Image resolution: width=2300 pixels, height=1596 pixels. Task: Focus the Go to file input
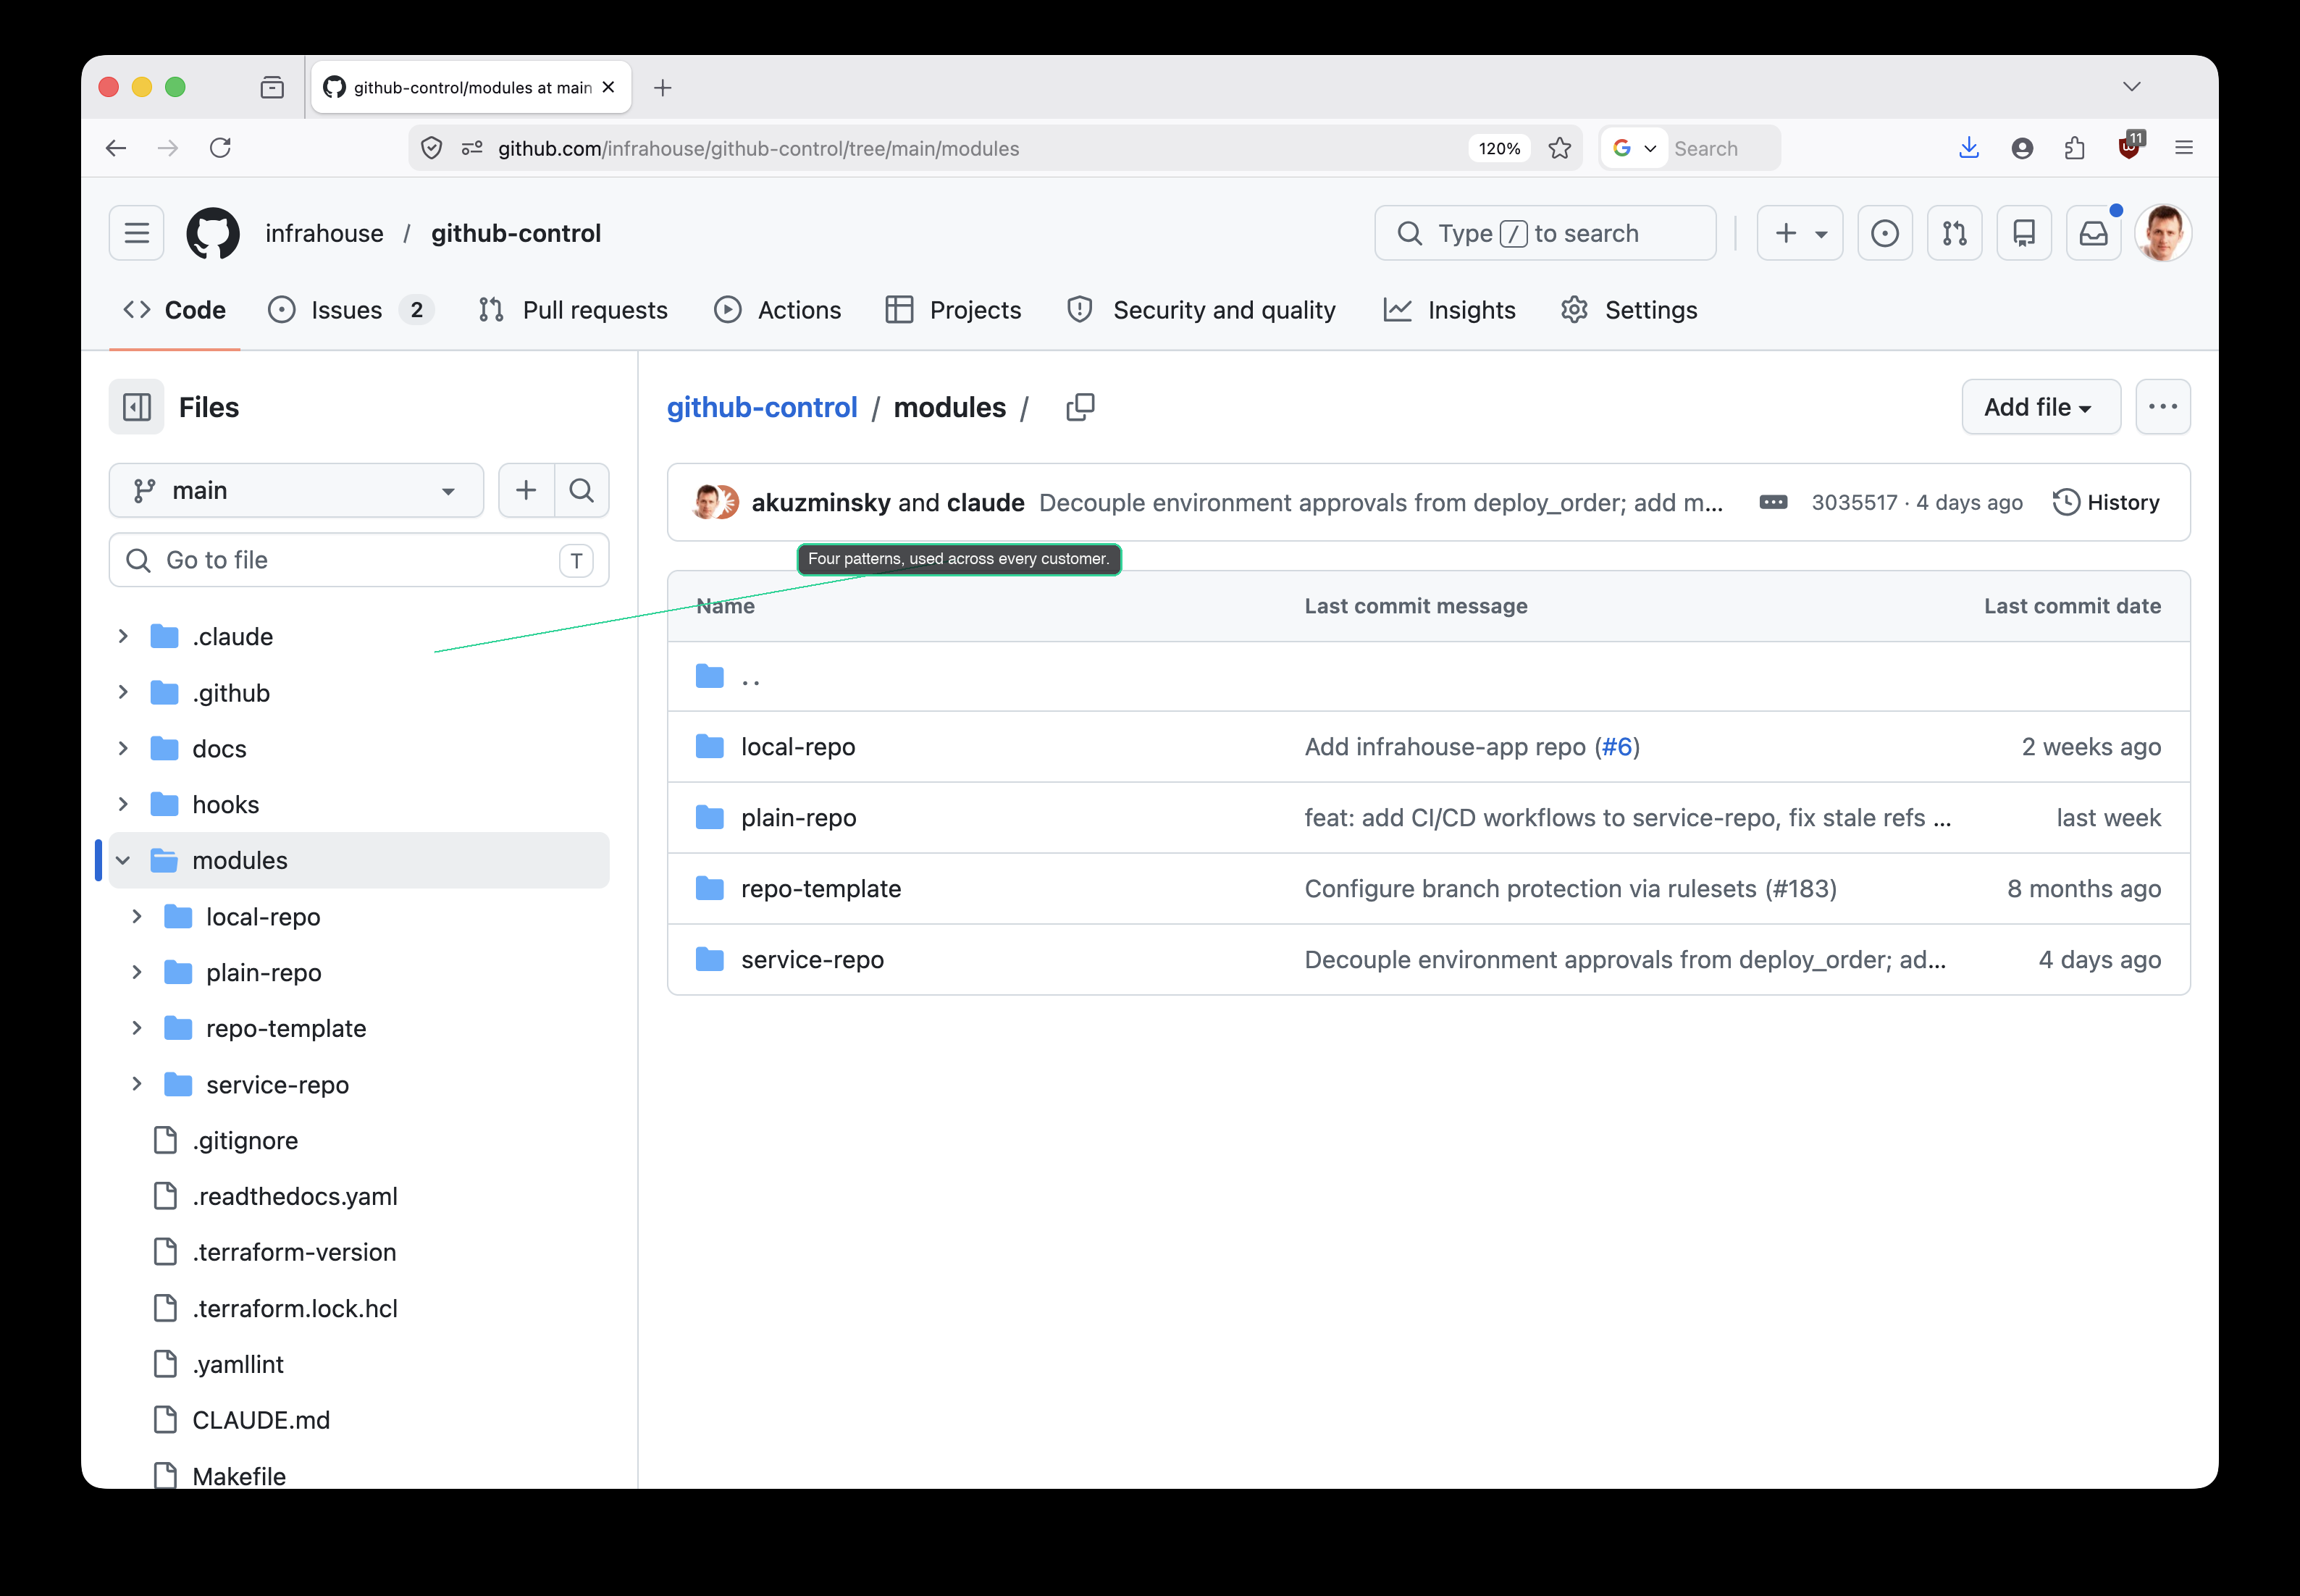[x=359, y=560]
